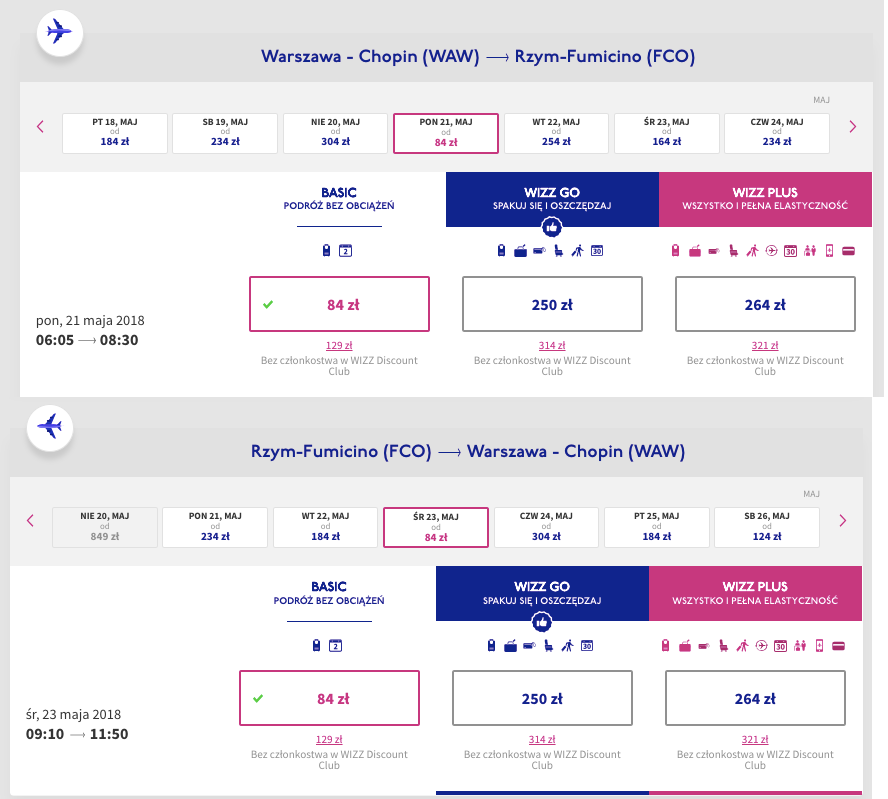Click the return BASIC column header
The width and height of the screenshot is (888, 799).
[329, 593]
